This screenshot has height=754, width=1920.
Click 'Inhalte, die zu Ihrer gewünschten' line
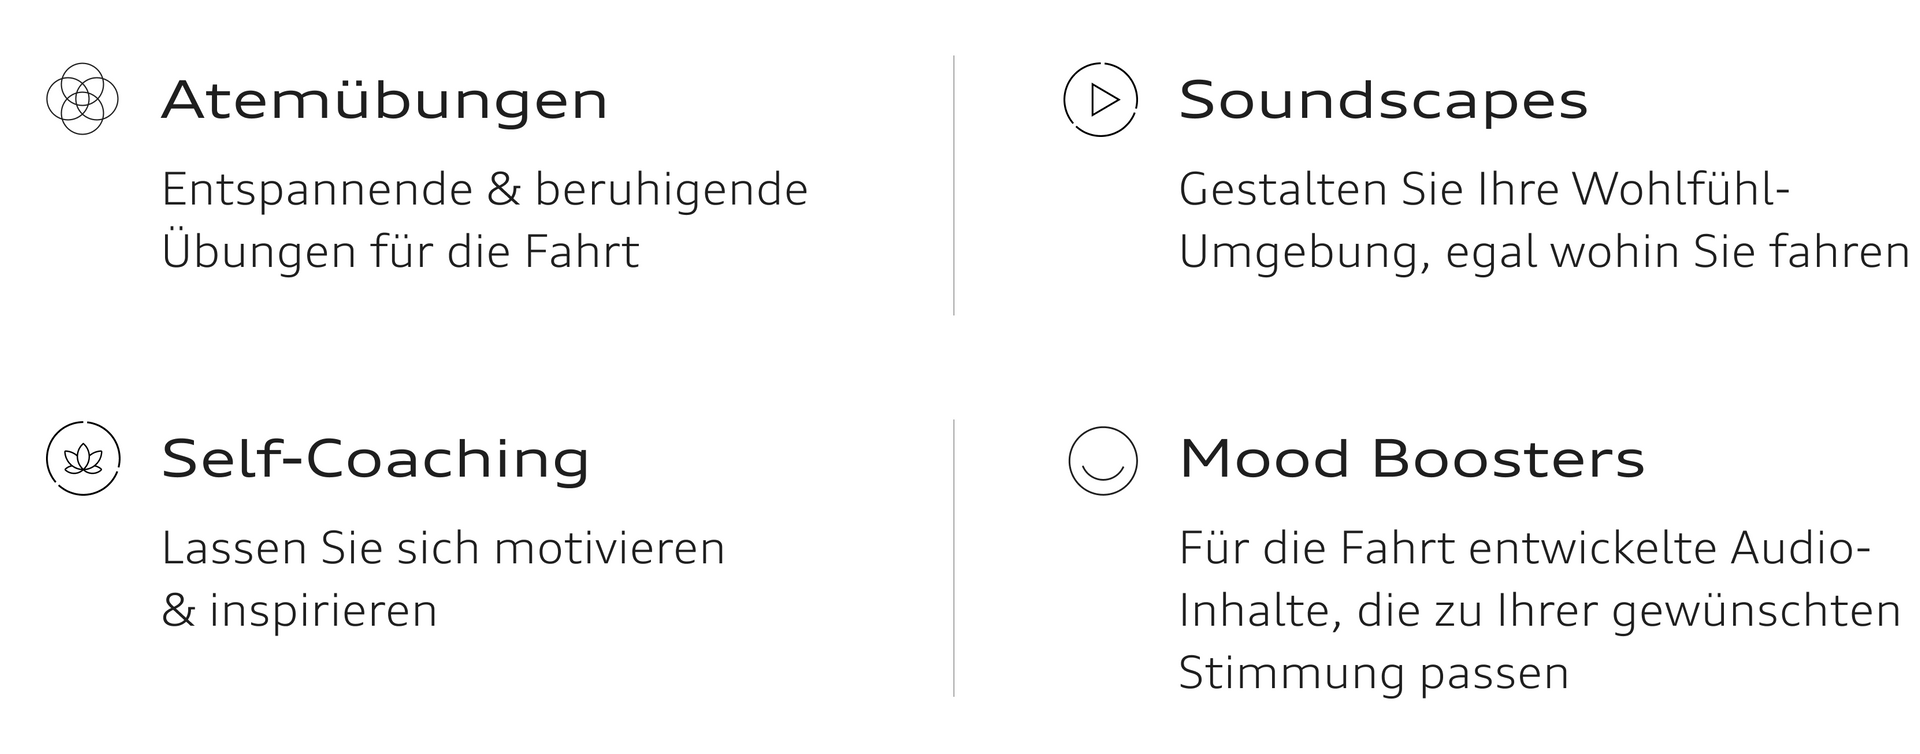1540,612
